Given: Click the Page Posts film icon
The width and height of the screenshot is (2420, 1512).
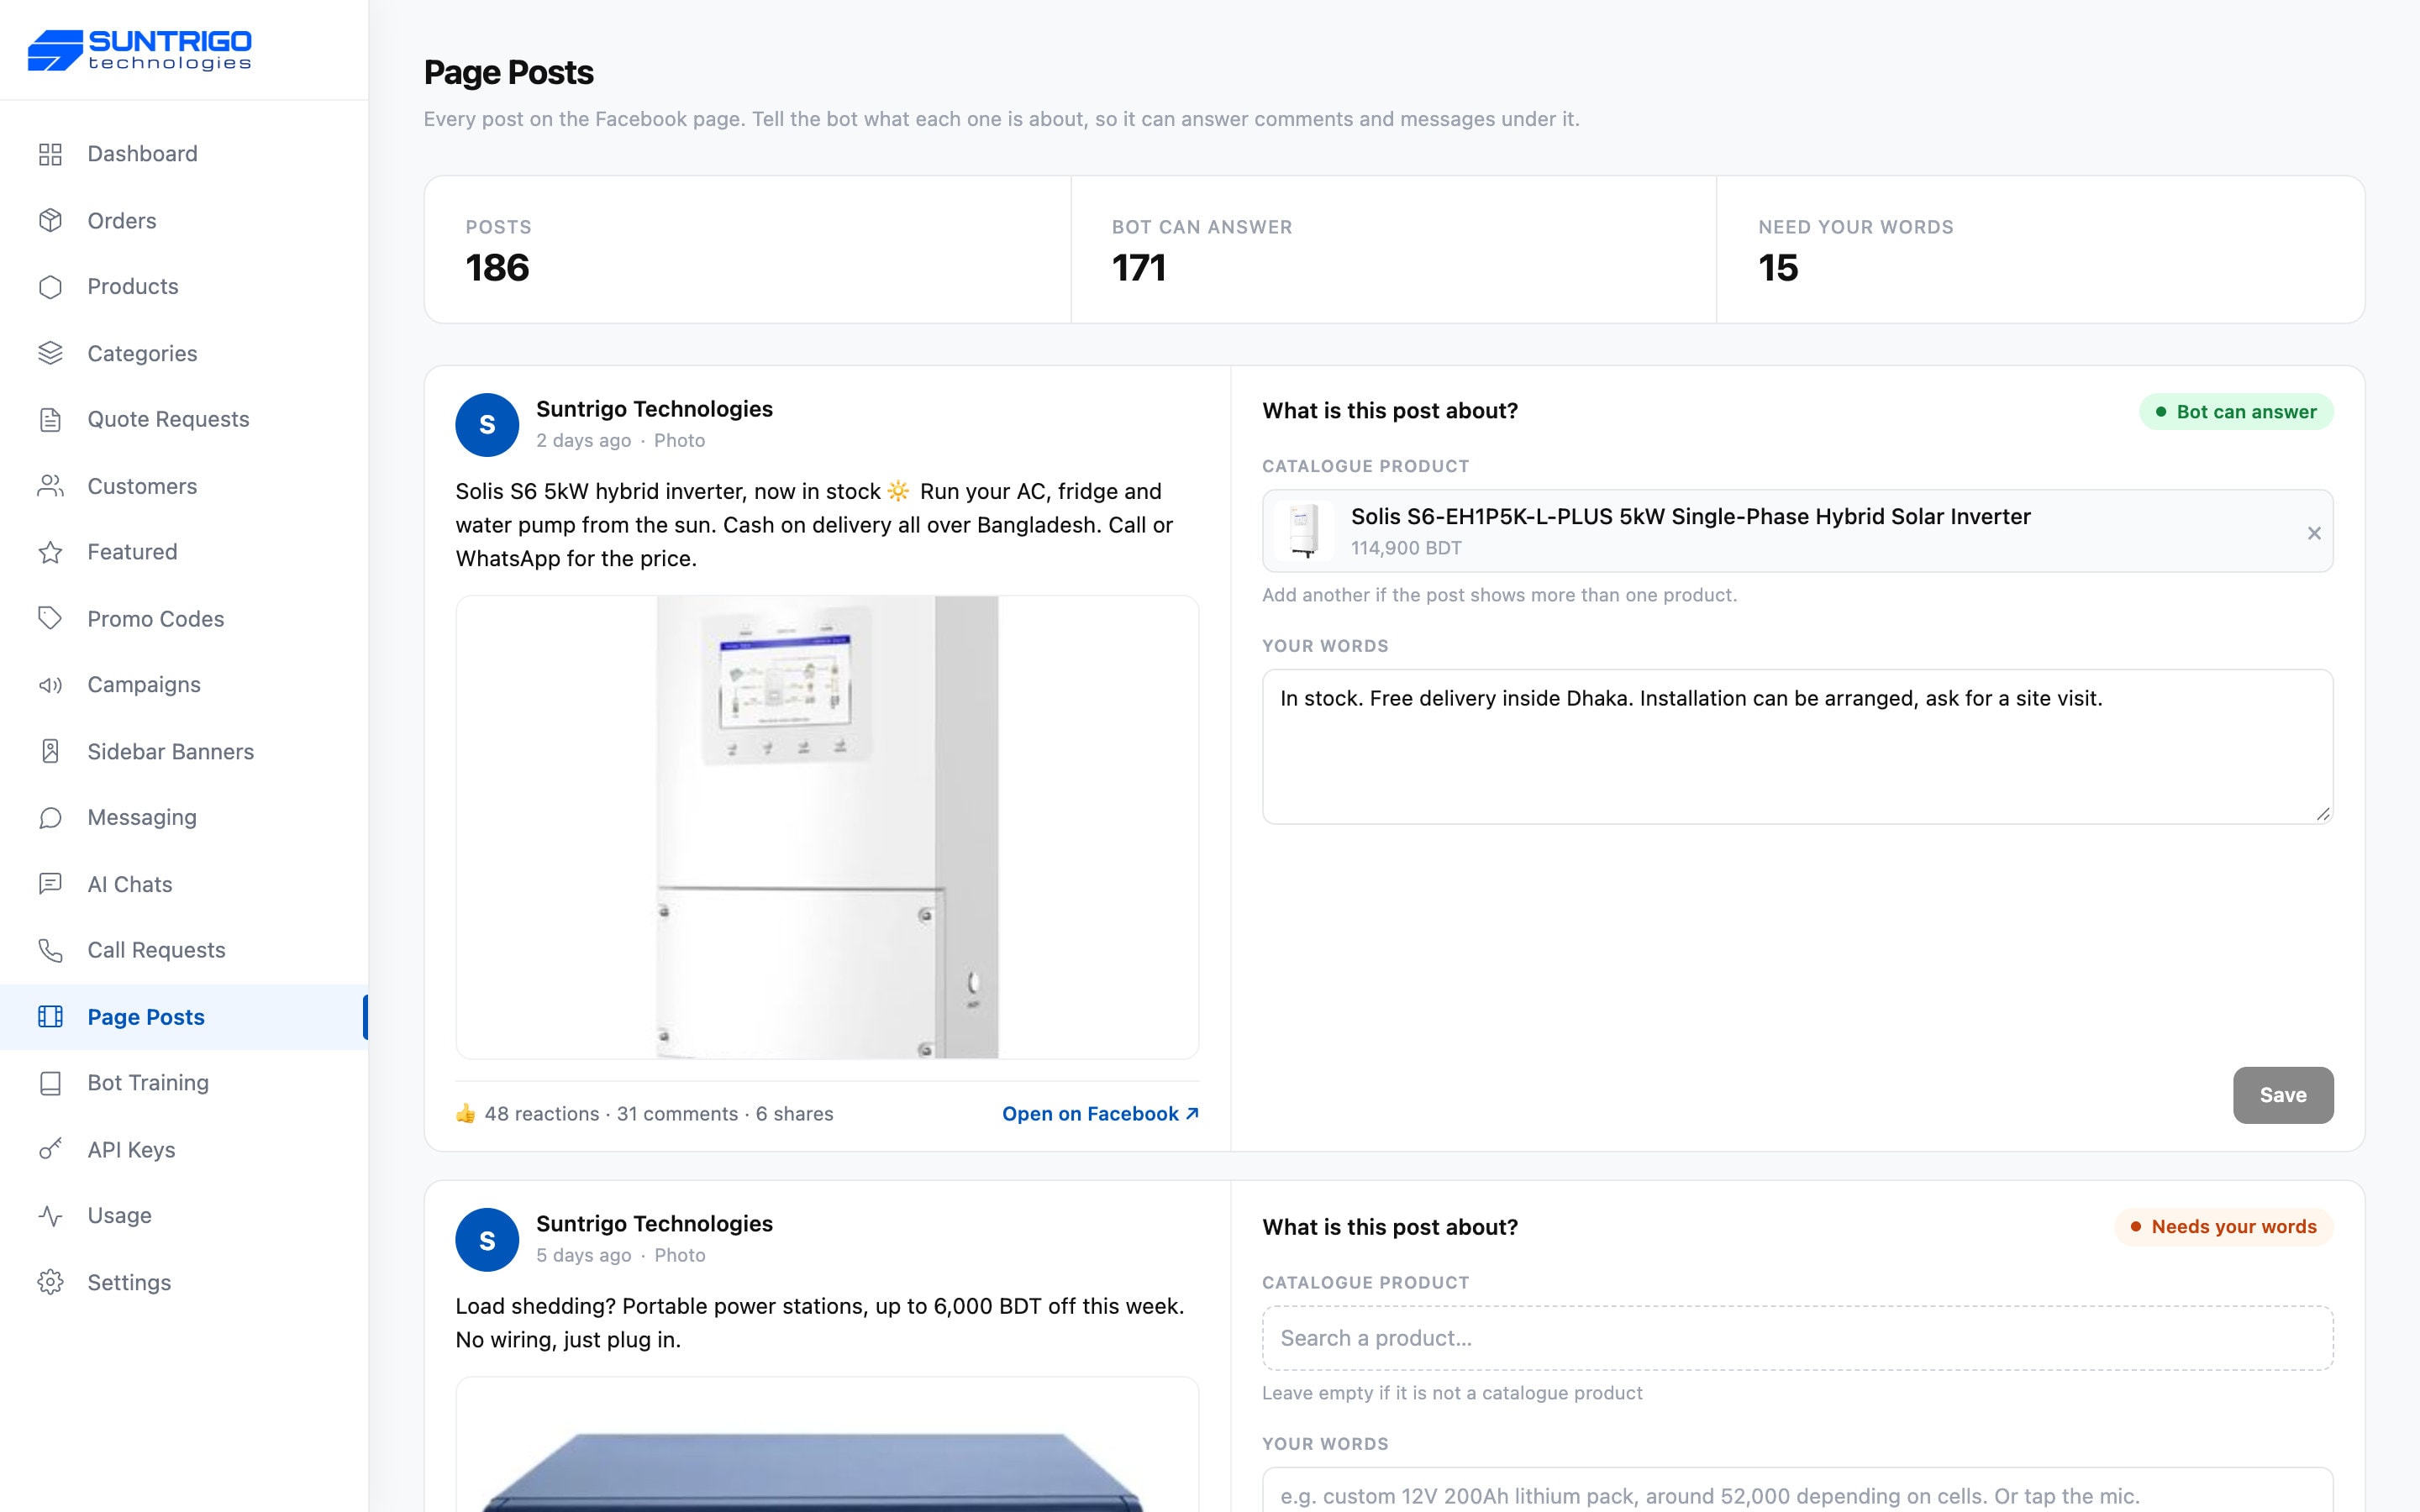Looking at the screenshot, I should pyautogui.click(x=50, y=1017).
